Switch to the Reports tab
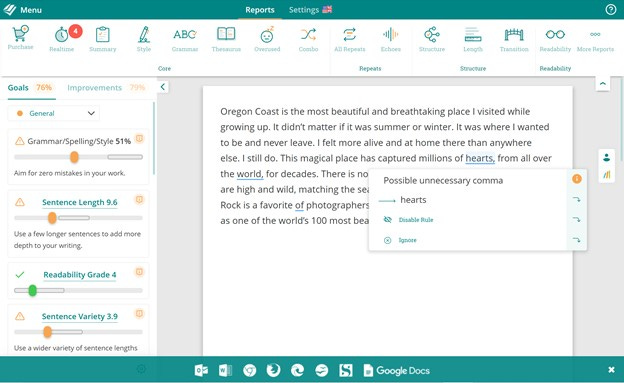 (259, 10)
